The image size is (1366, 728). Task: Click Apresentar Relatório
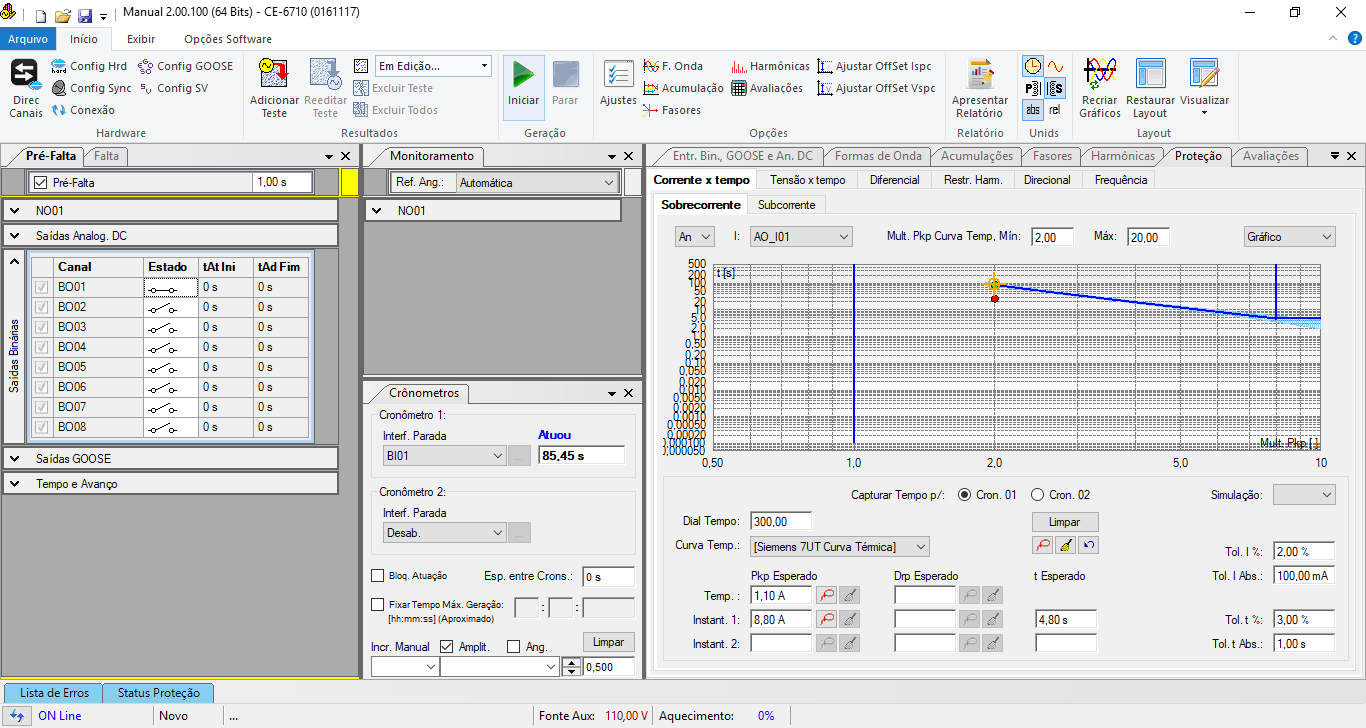coord(980,88)
